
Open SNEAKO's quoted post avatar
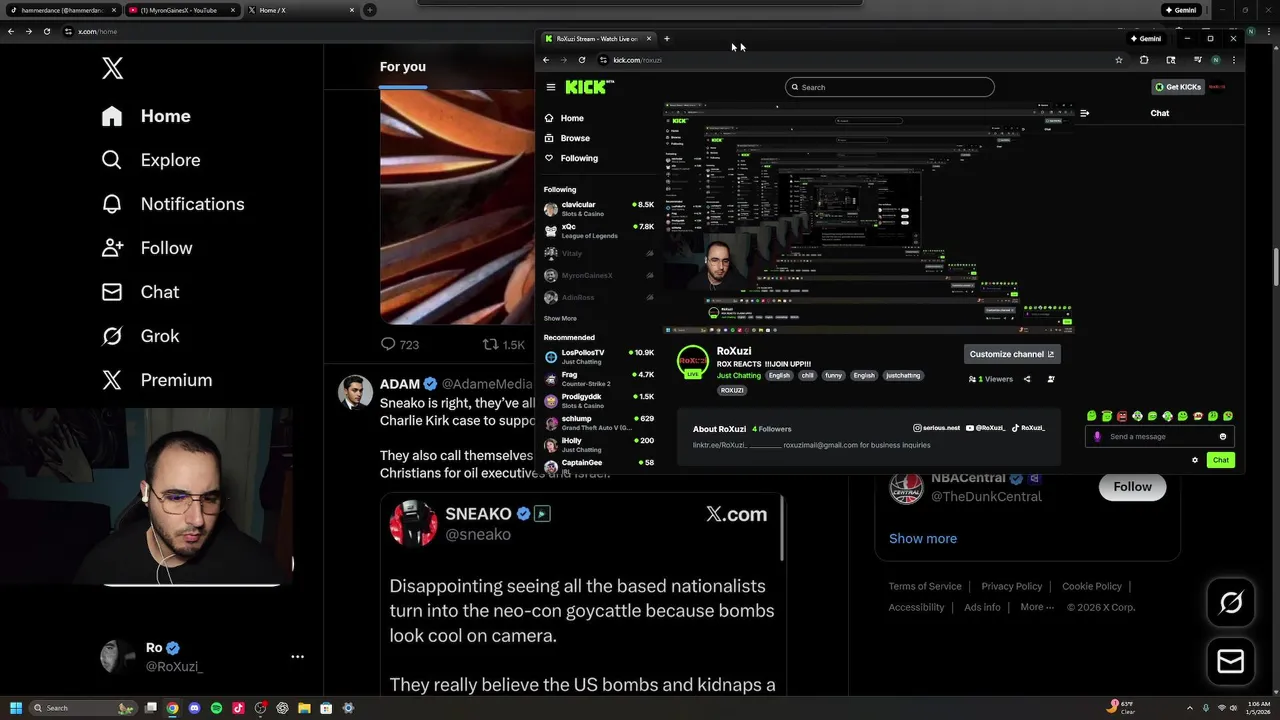pos(413,523)
